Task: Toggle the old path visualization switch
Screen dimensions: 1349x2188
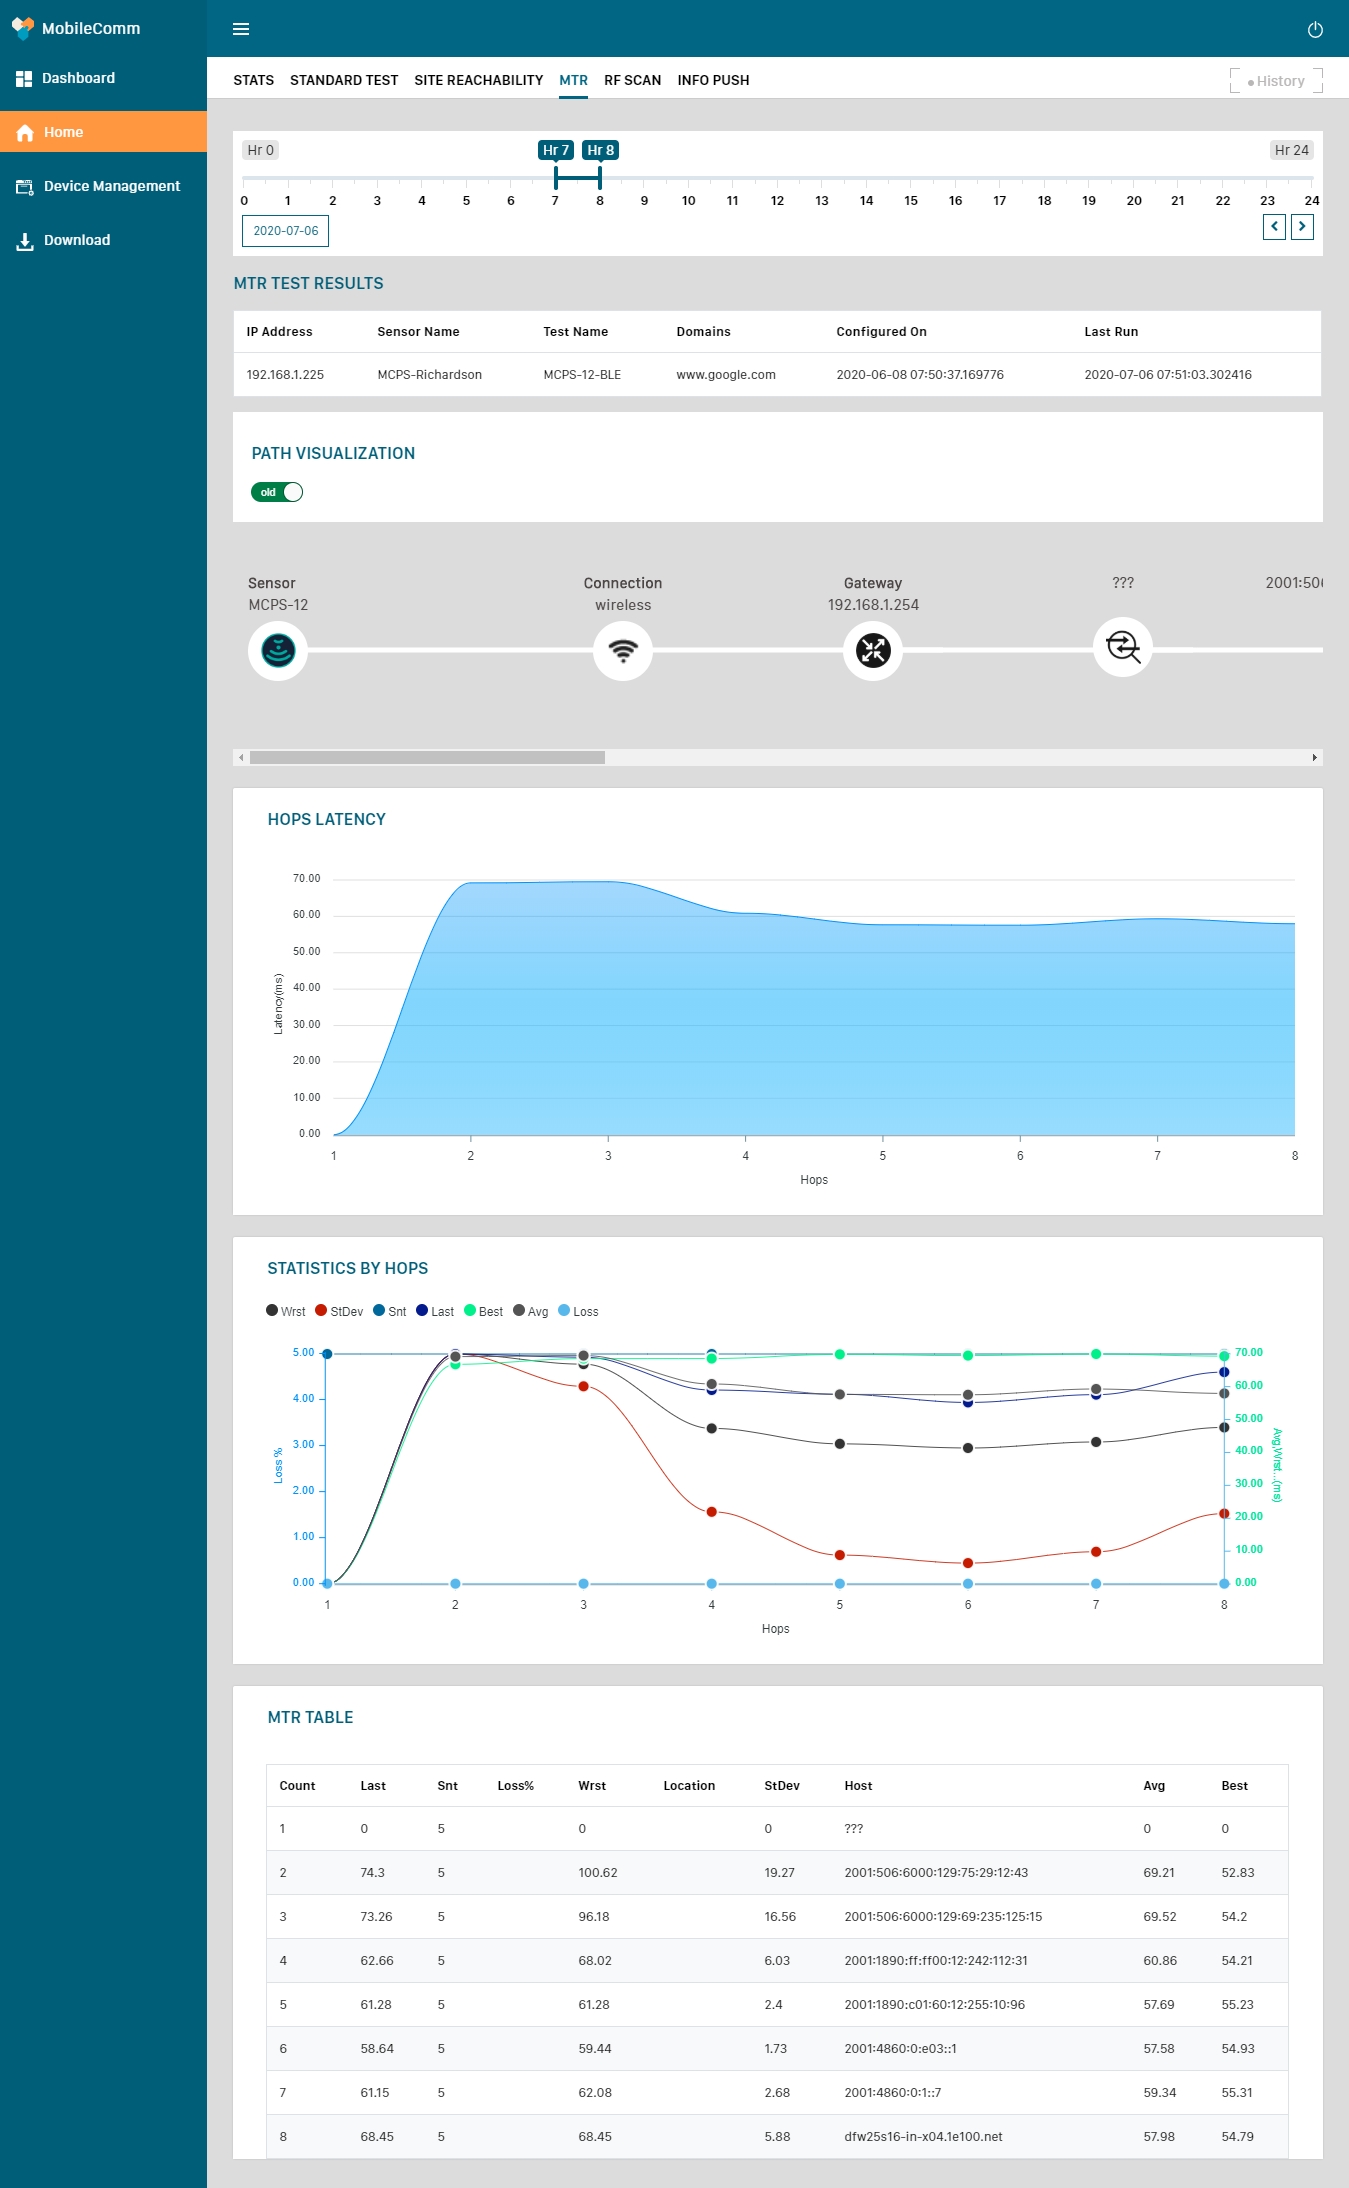Action: 277,492
